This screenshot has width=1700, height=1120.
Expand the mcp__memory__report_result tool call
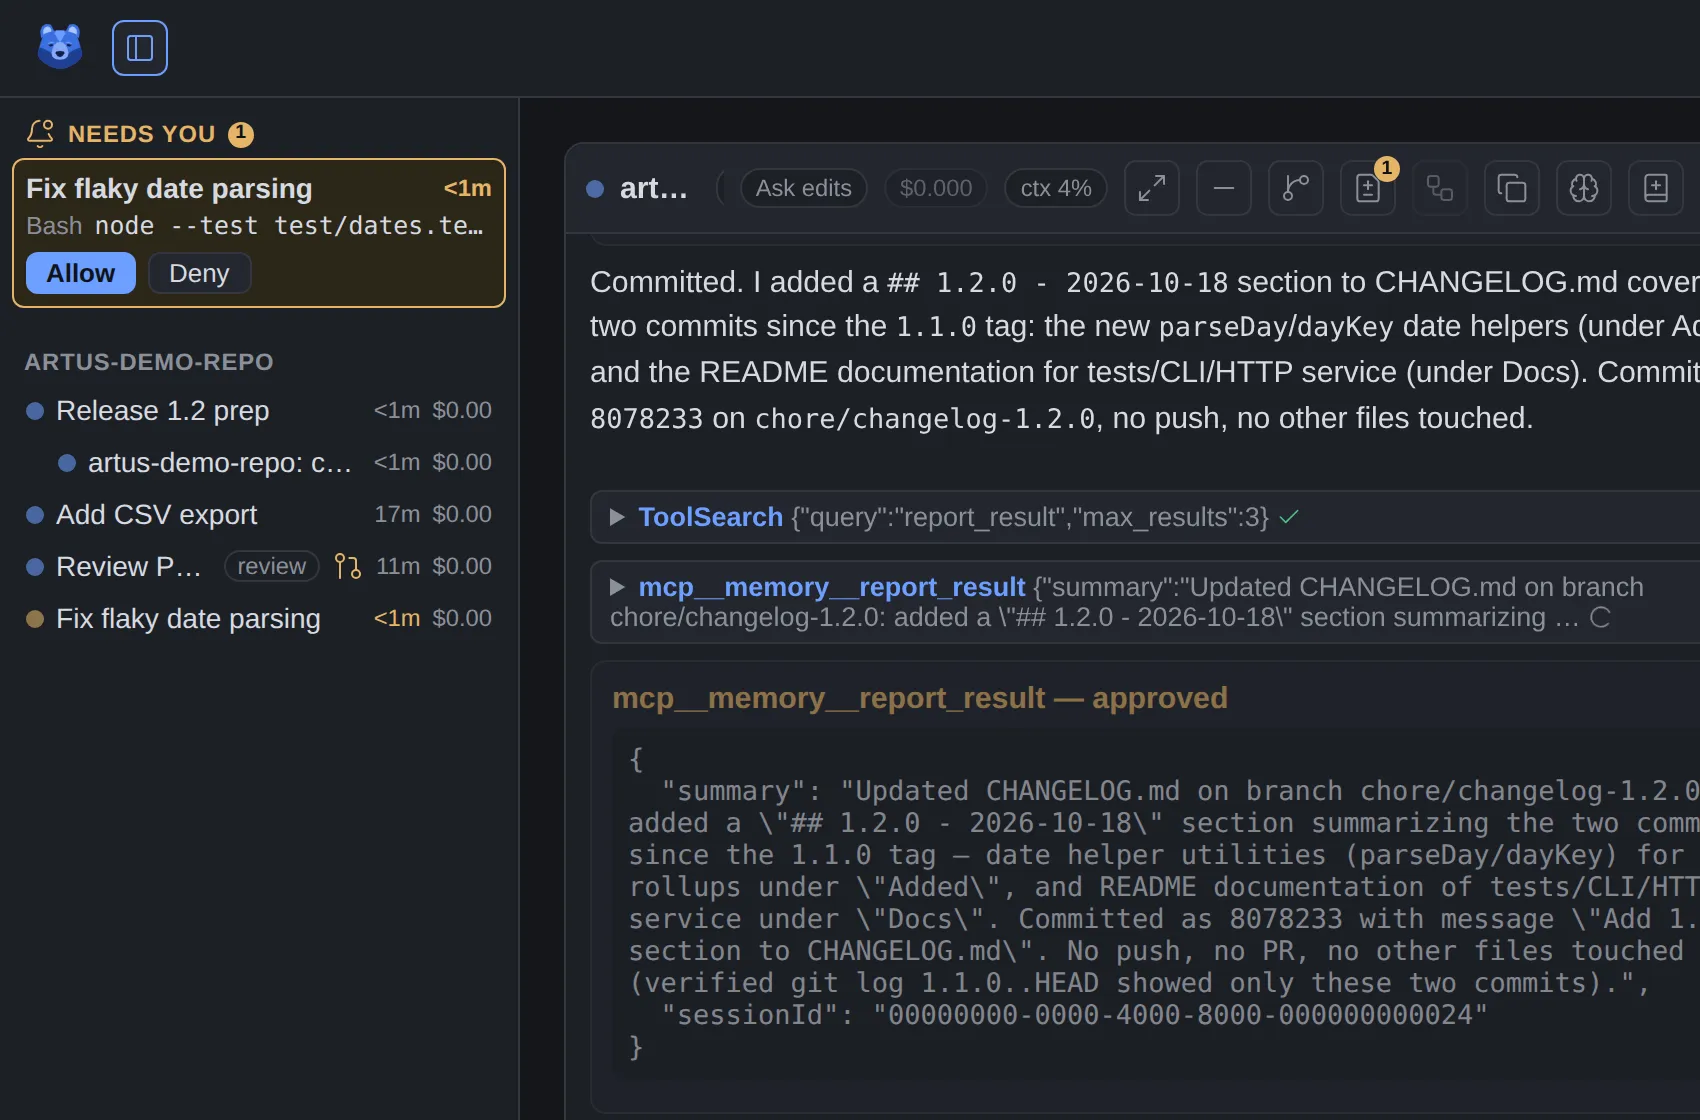pyautogui.click(x=617, y=587)
